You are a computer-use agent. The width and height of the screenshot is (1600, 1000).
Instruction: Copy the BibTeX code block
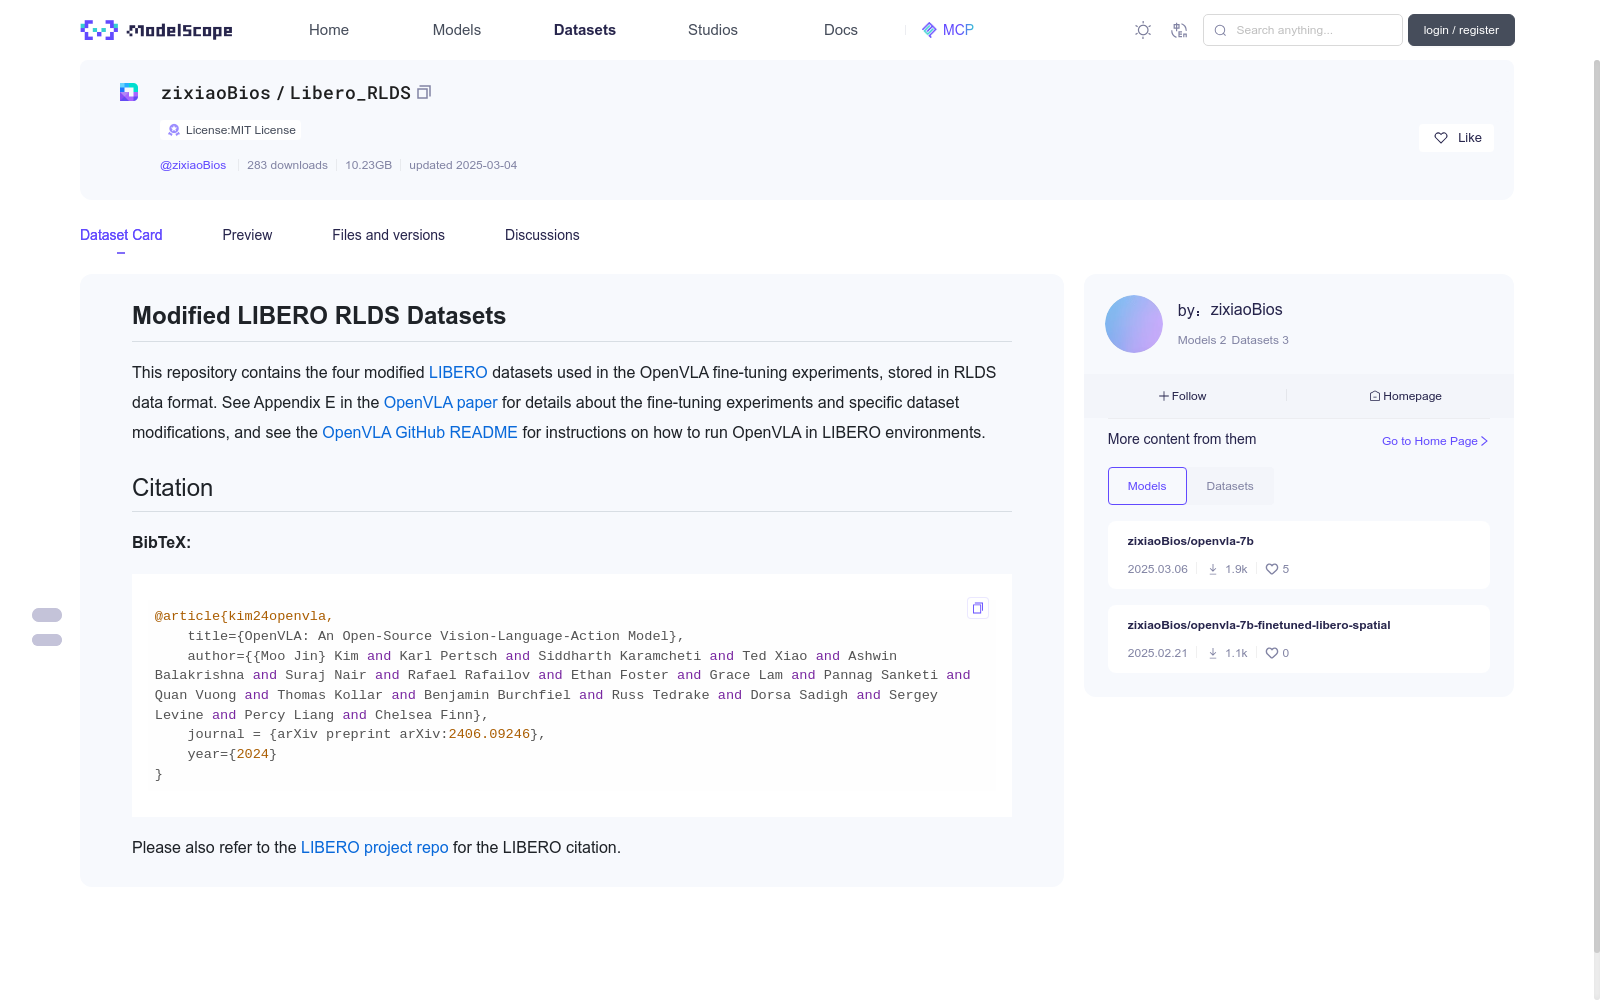coord(978,608)
